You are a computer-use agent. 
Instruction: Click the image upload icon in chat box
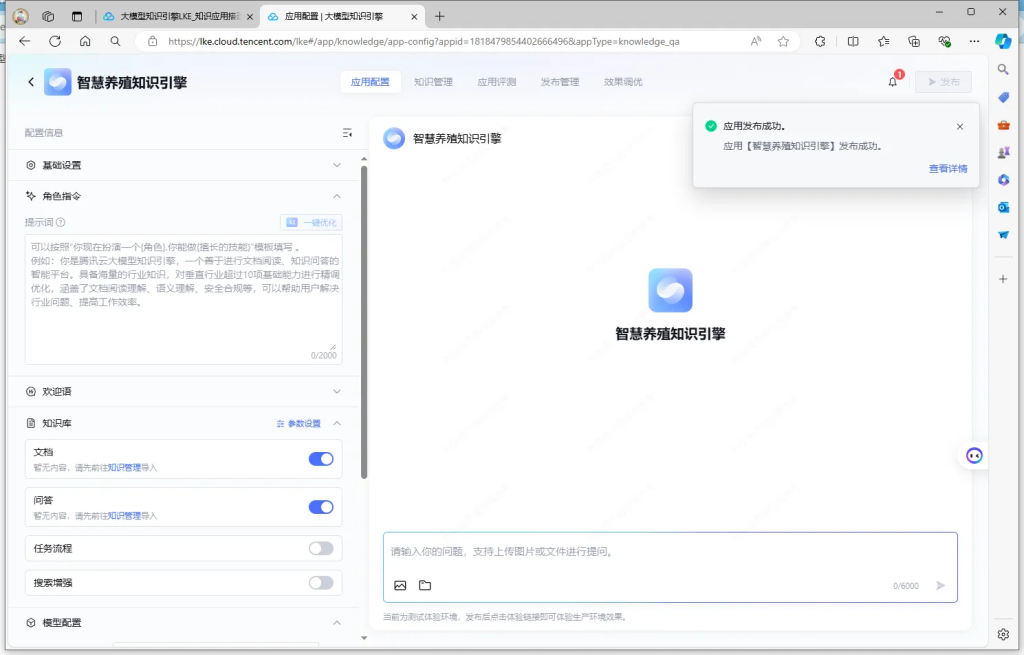(400, 586)
